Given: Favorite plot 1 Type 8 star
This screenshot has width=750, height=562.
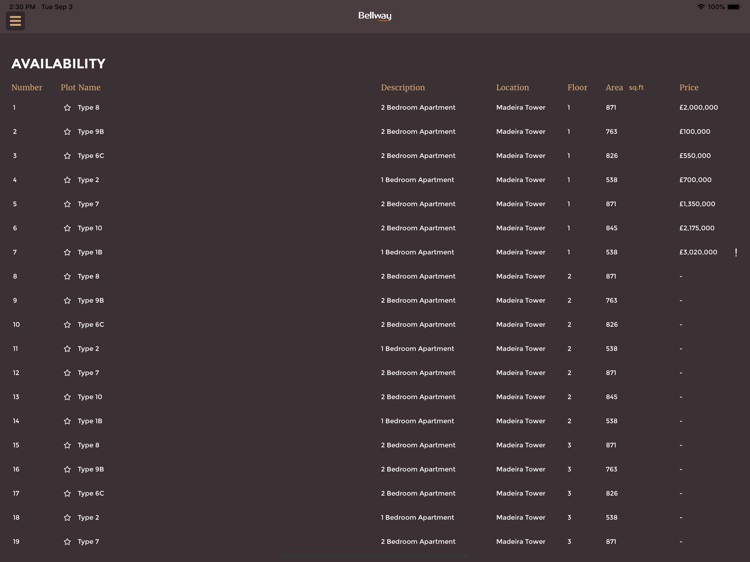Looking at the screenshot, I should coord(67,108).
